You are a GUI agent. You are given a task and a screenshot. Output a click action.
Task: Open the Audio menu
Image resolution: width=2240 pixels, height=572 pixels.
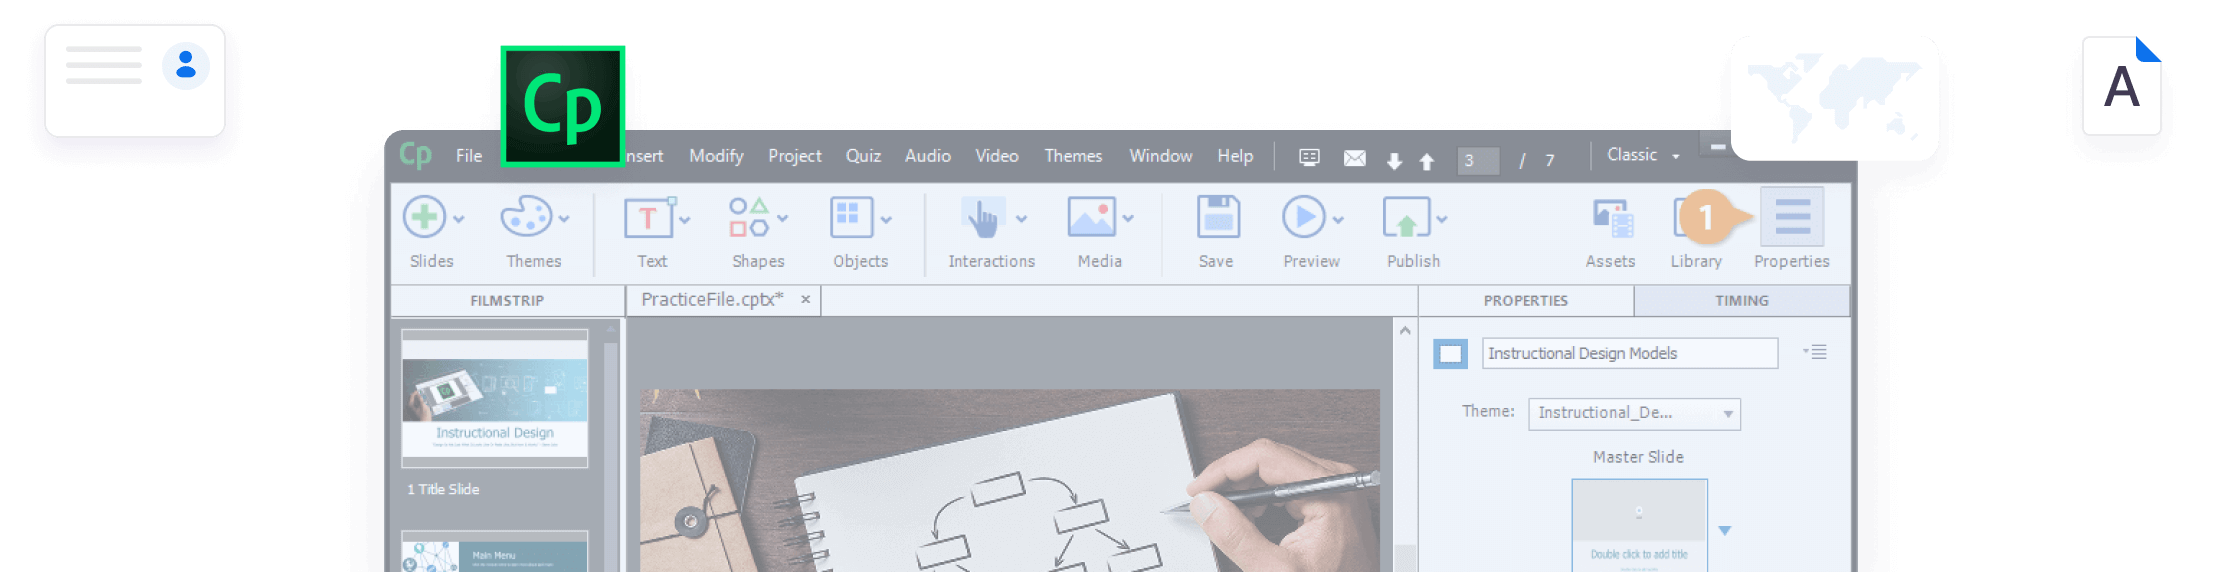tap(928, 156)
